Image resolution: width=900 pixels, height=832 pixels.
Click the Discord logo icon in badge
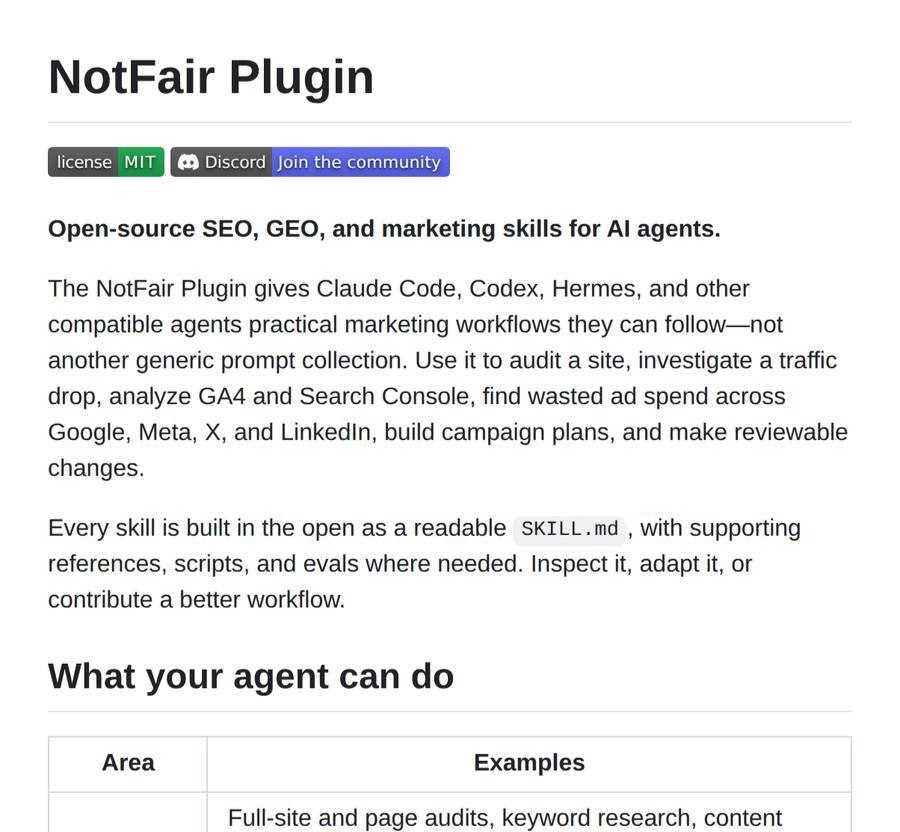(188, 162)
